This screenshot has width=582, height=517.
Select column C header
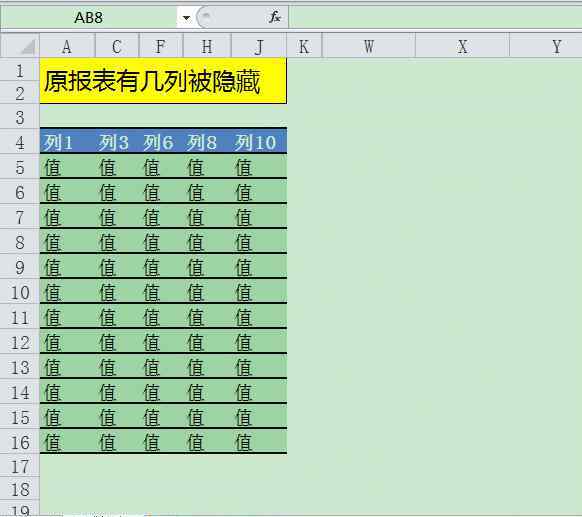(117, 46)
